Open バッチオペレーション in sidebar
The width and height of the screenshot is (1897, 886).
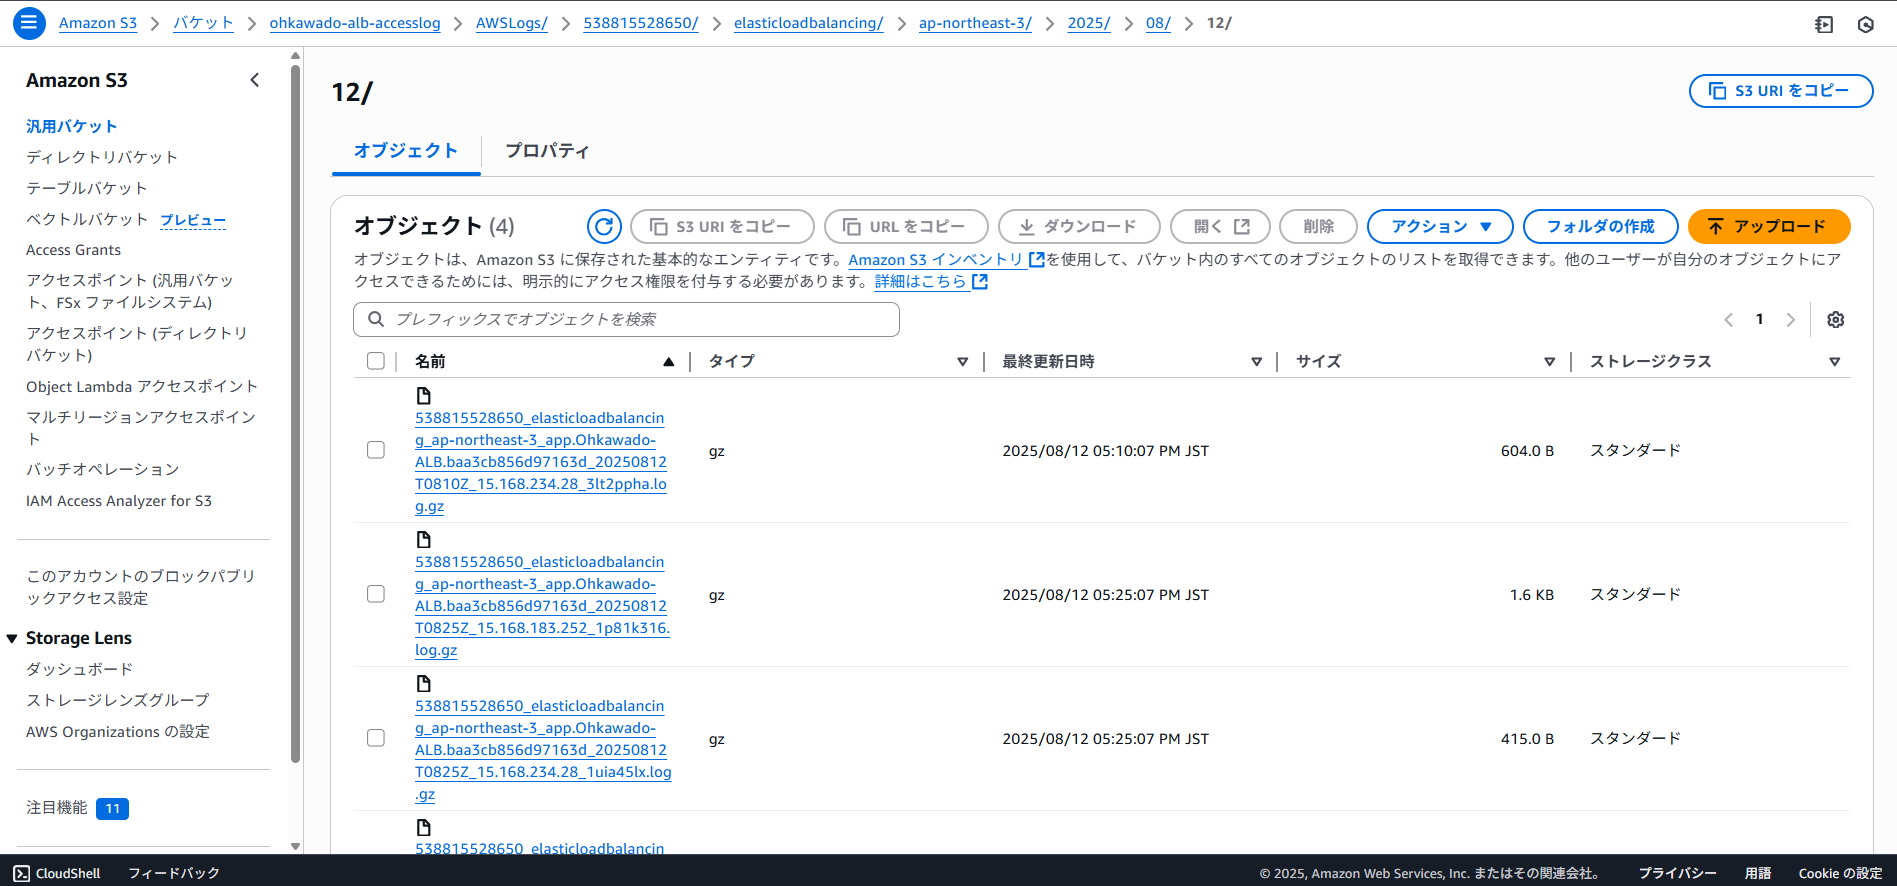pos(103,469)
